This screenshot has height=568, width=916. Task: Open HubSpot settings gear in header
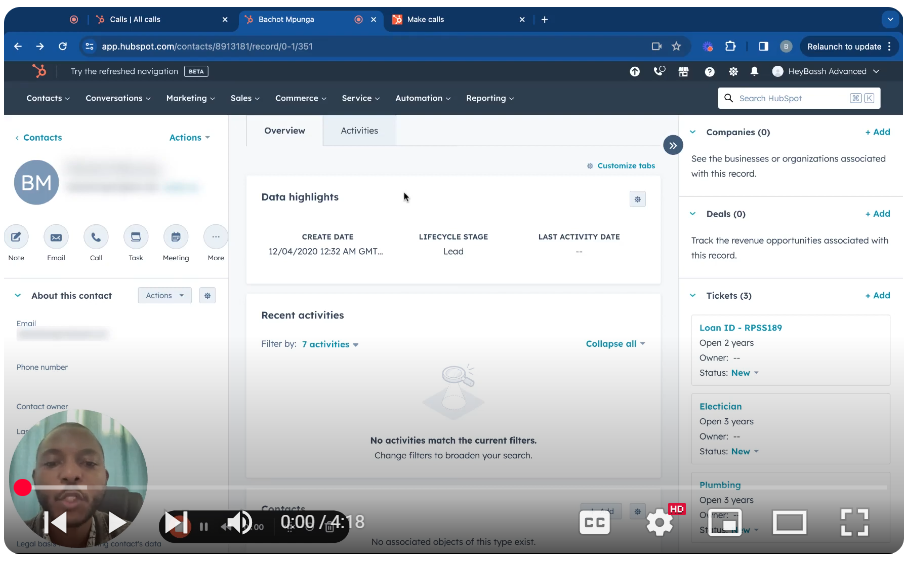[733, 71]
